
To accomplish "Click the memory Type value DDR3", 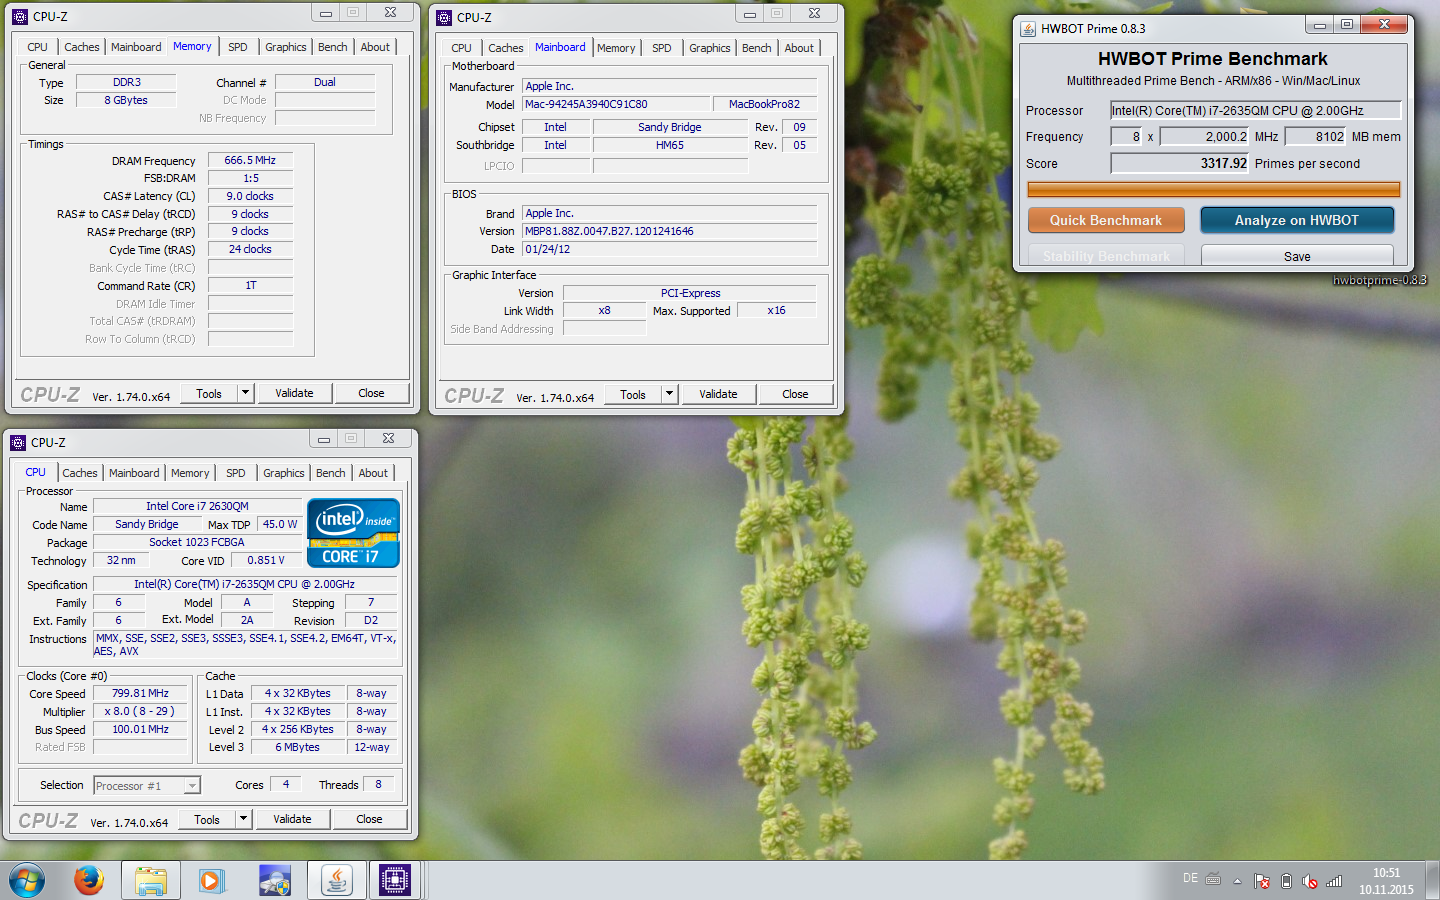I will click(x=127, y=82).
